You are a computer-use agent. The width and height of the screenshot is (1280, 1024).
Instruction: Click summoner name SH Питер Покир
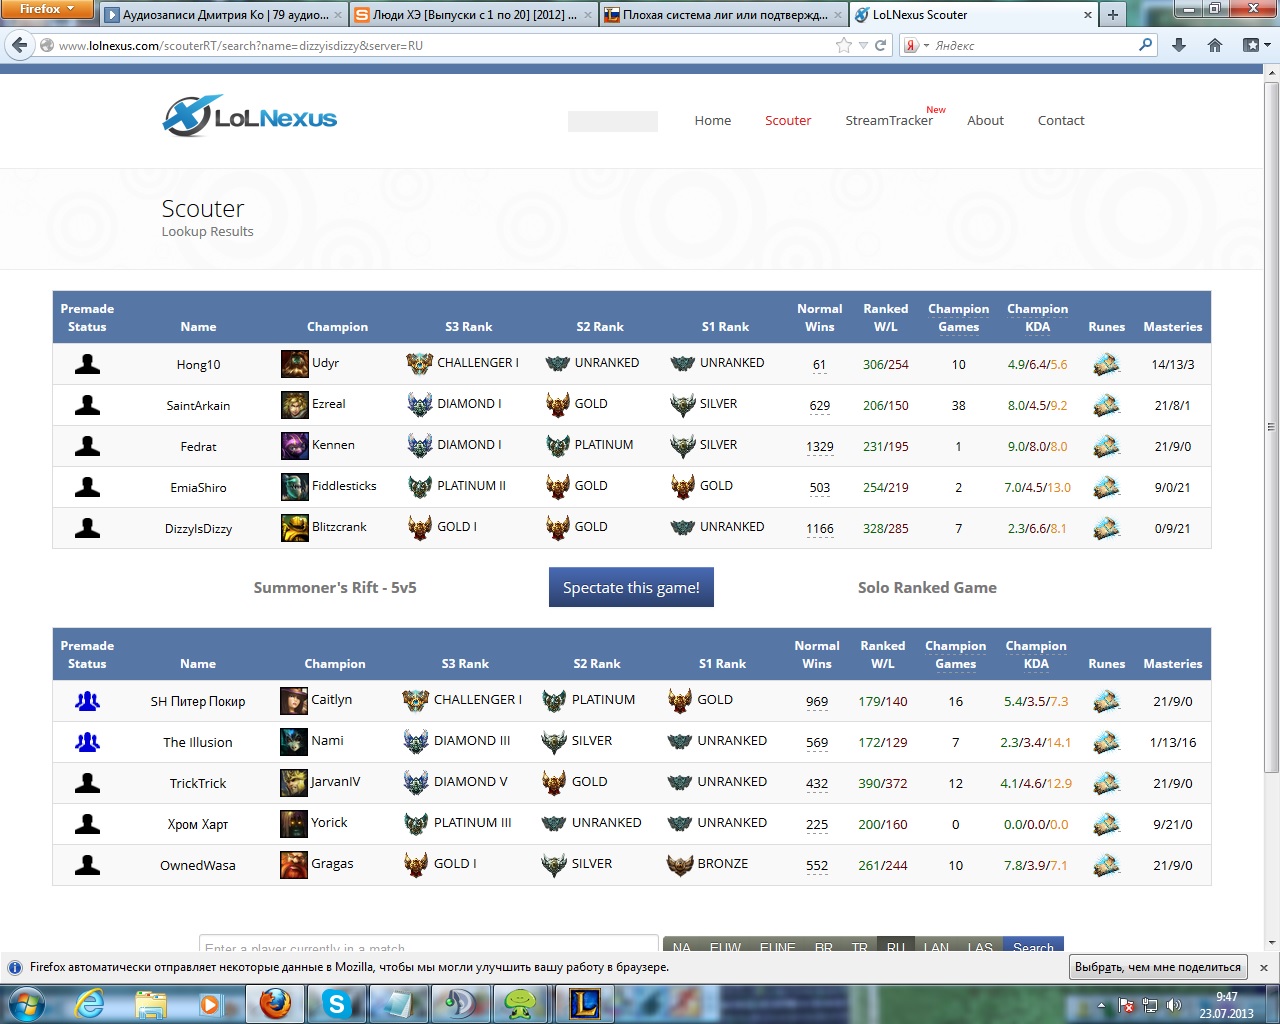pyautogui.click(x=198, y=701)
